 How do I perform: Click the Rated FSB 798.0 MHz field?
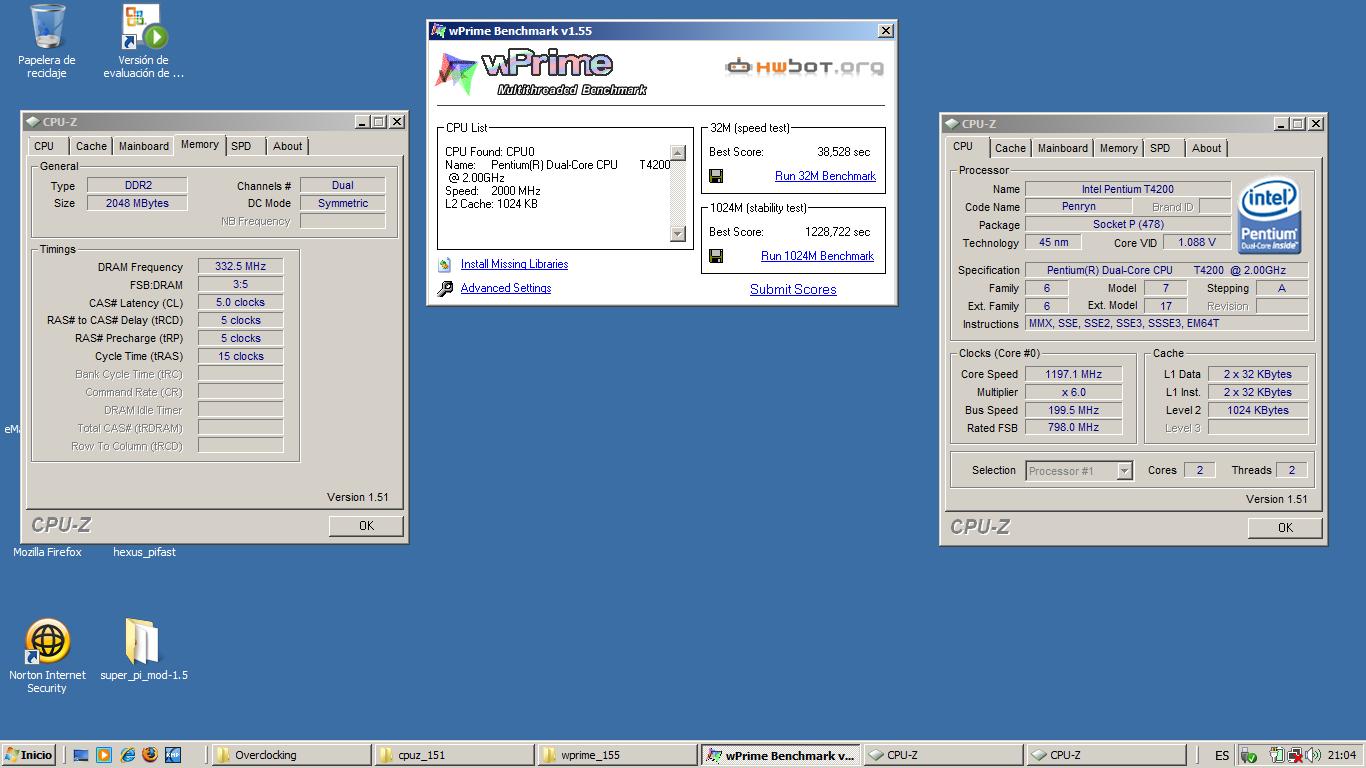1073,428
